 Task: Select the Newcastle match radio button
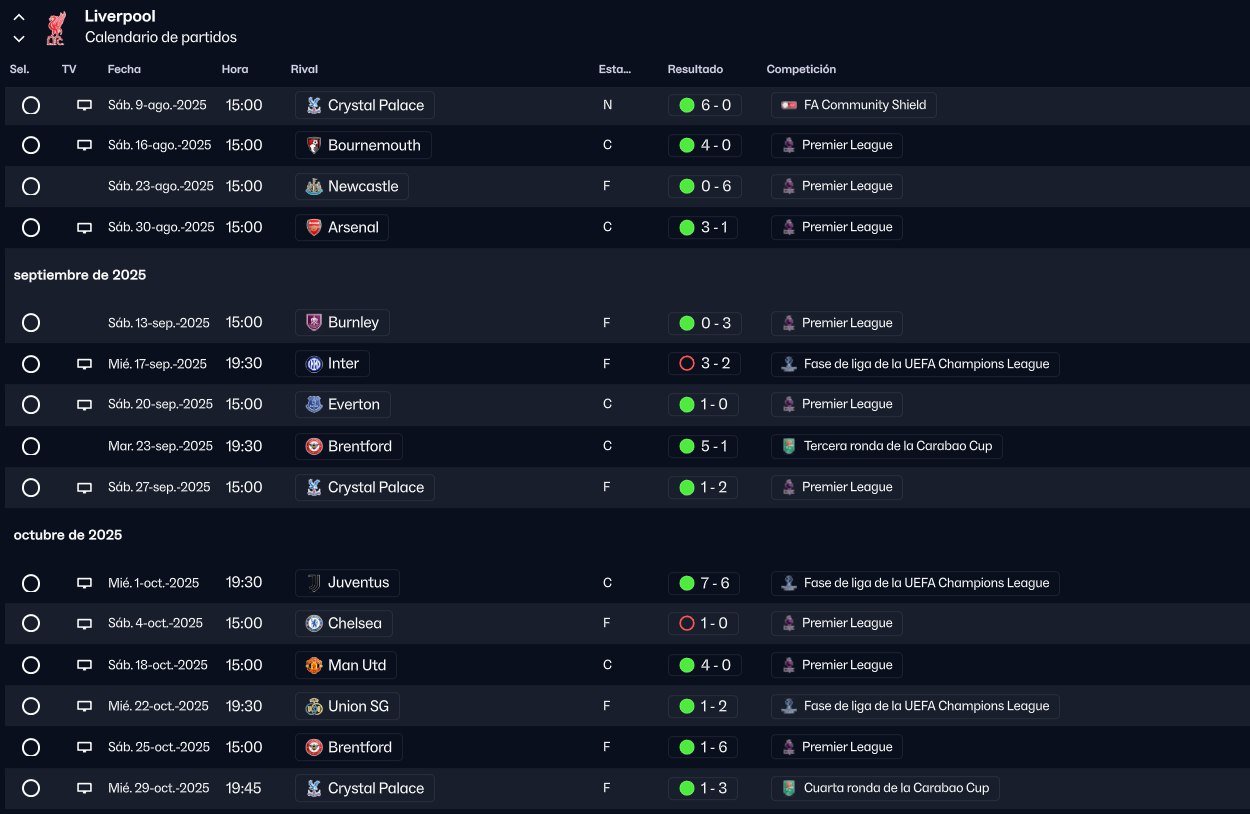(x=31, y=187)
